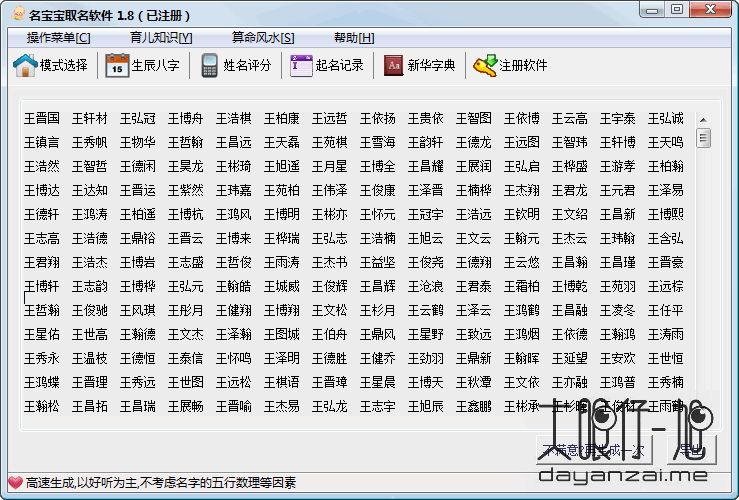Image resolution: width=739 pixels, height=500 pixels.
Task: Select the name 王远哲
Action: (x=329, y=118)
